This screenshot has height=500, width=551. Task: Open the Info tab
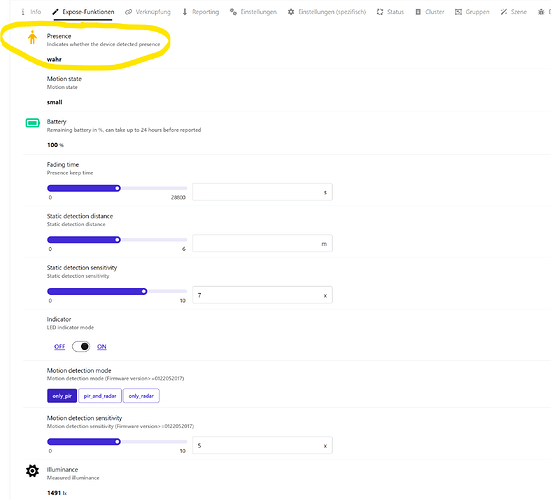coord(32,12)
